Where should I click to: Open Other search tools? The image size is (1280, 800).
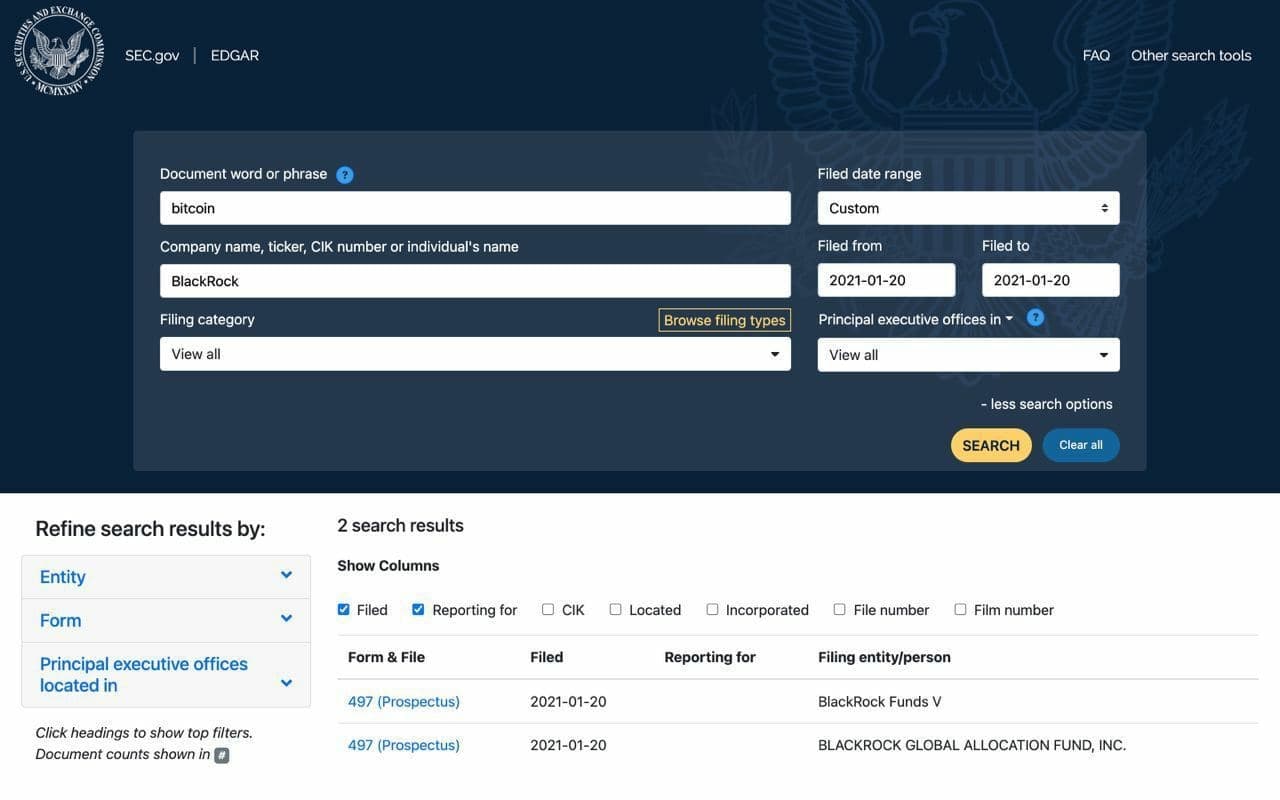pos(1191,55)
